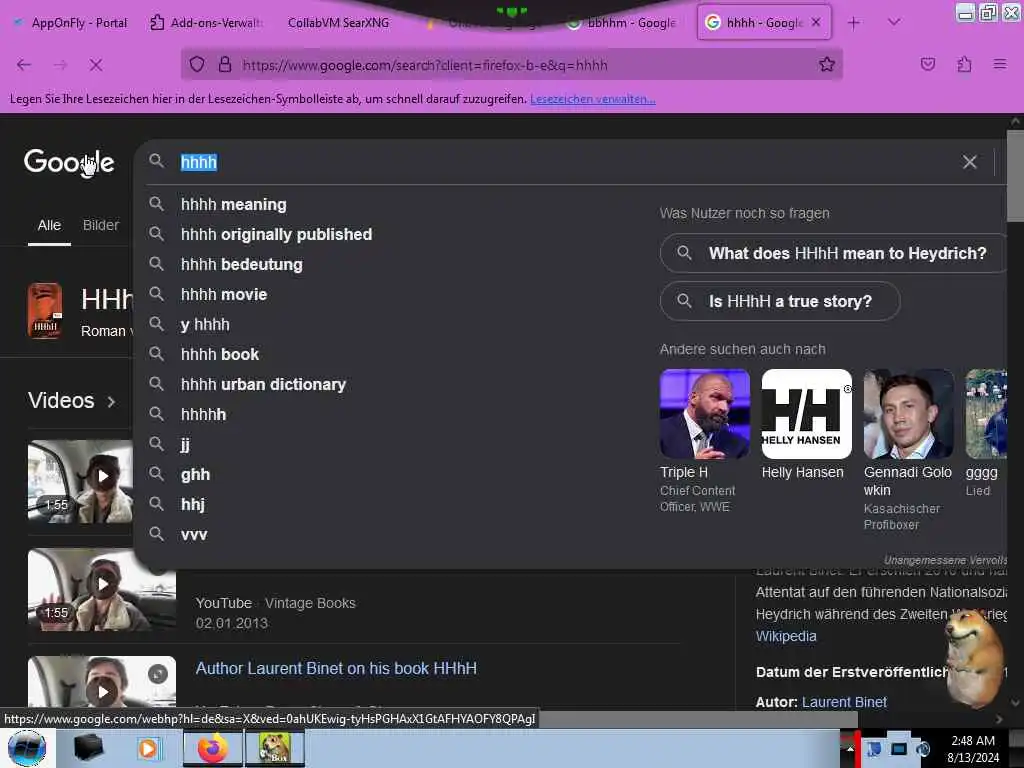Play the second 1:55 video thumbnail
This screenshot has height=768, width=1024.
[x=102, y=590]
